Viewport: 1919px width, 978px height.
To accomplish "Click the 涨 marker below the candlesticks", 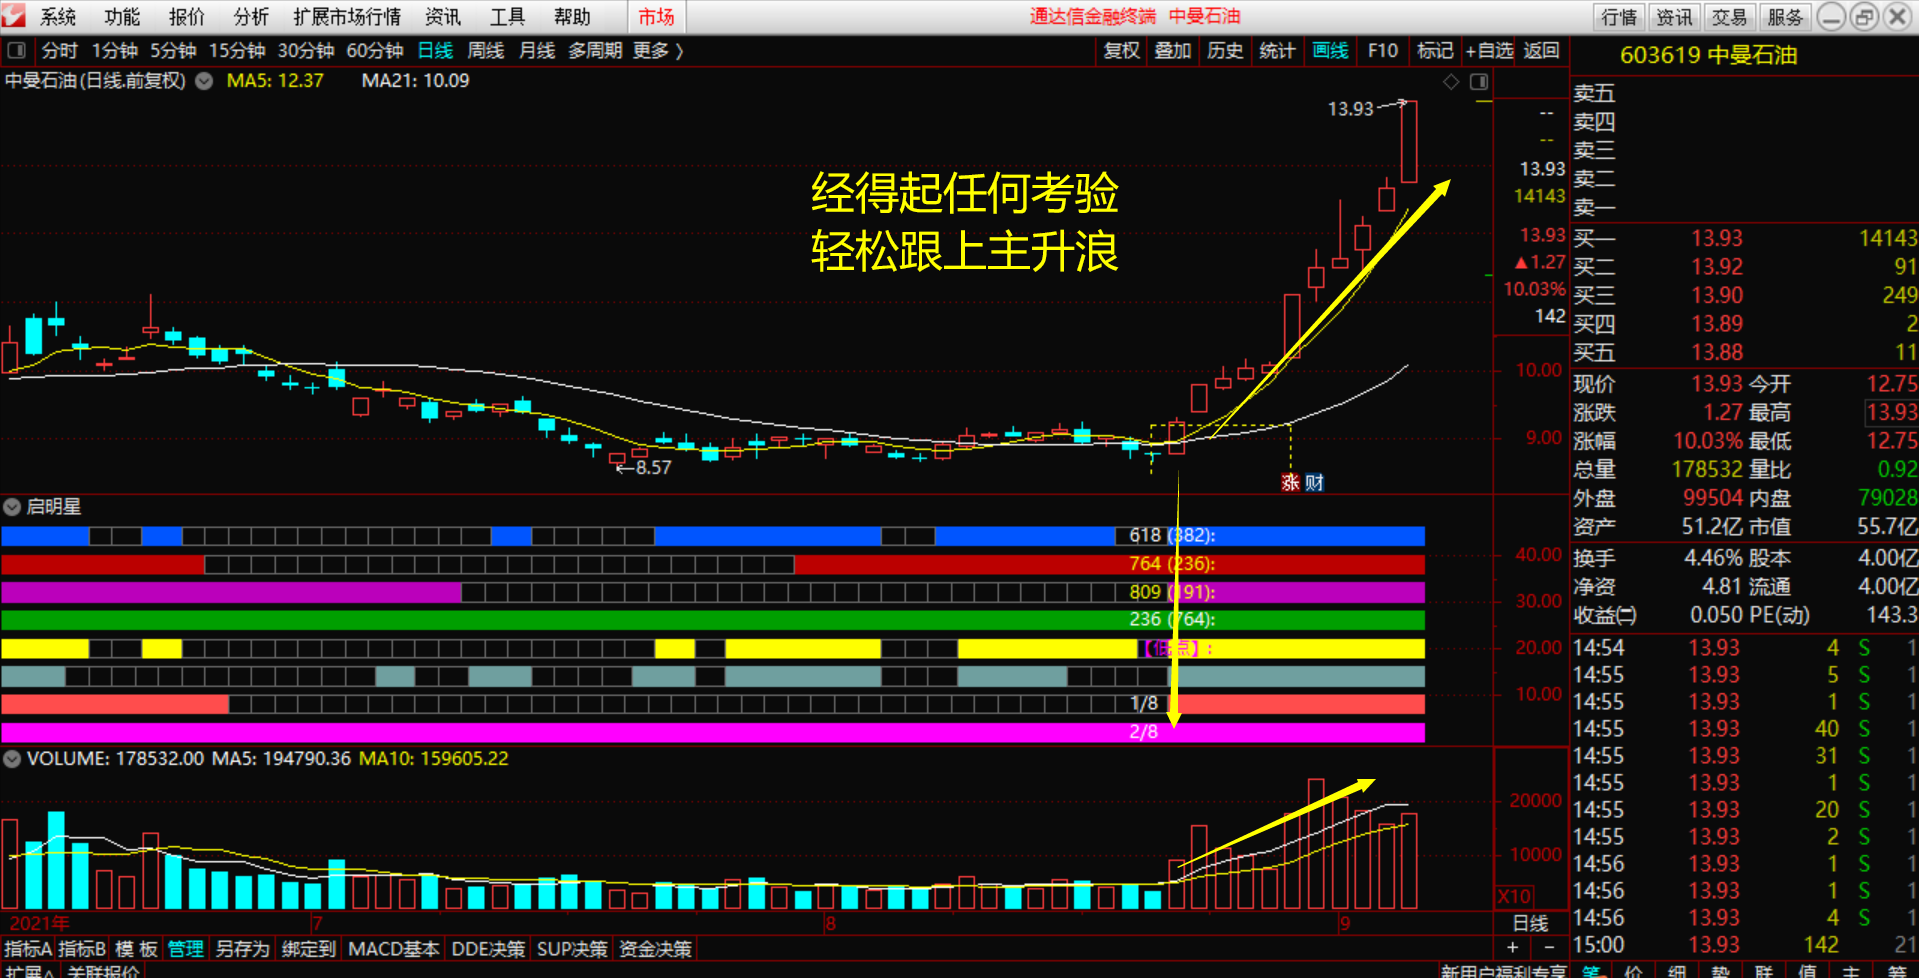I will point(1291,483).
